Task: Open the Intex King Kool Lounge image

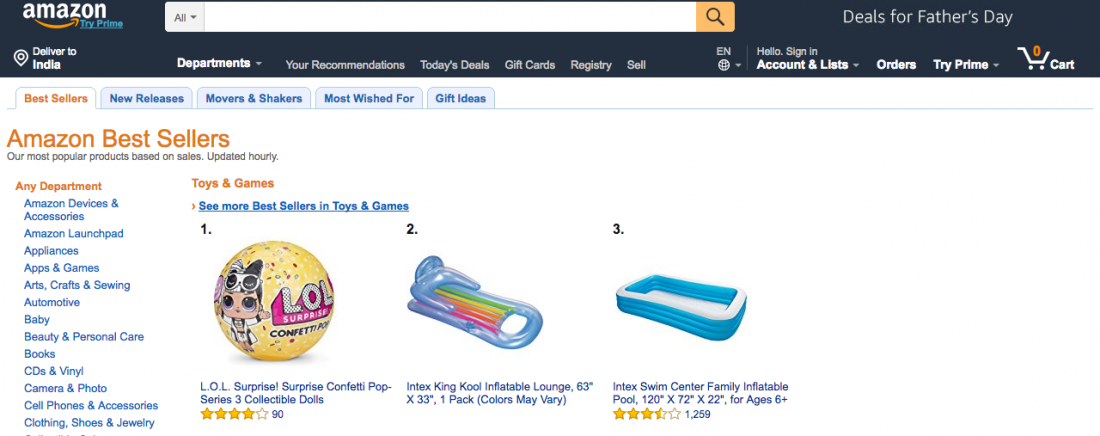Action: (474, 300)
